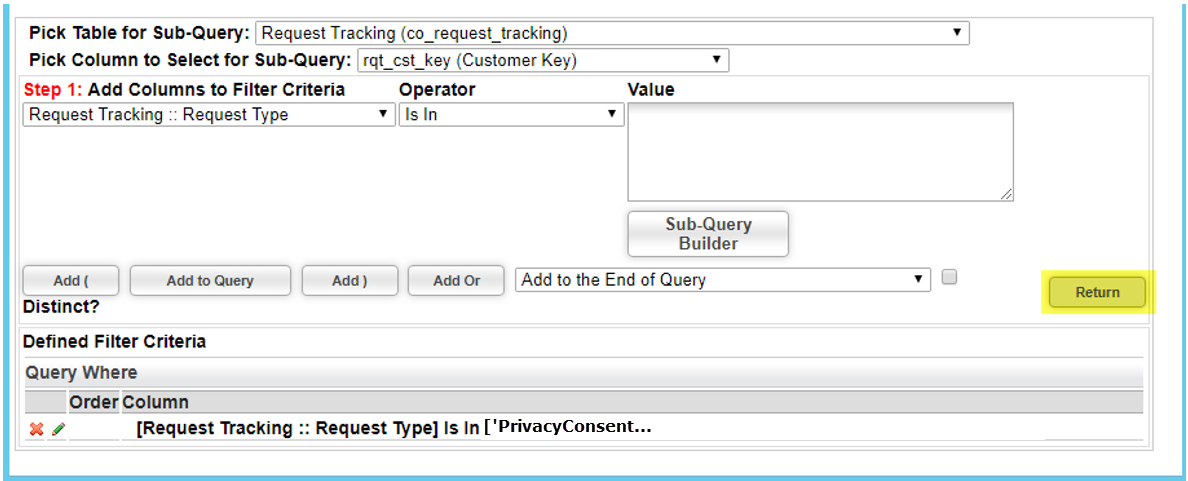Click the Add ( button

(71, 280)
